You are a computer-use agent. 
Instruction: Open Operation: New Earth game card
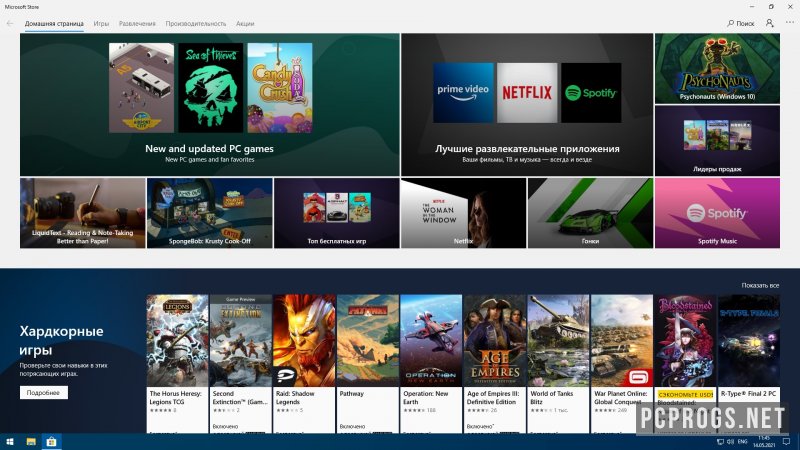[x=431, y=364]
